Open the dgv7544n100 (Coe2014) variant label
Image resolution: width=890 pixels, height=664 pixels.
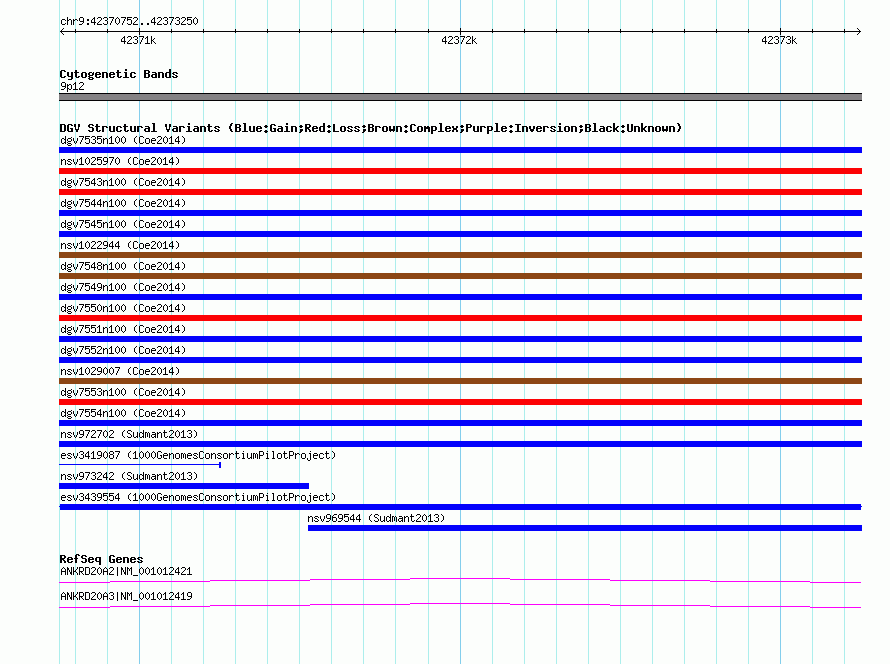point(123,203)
